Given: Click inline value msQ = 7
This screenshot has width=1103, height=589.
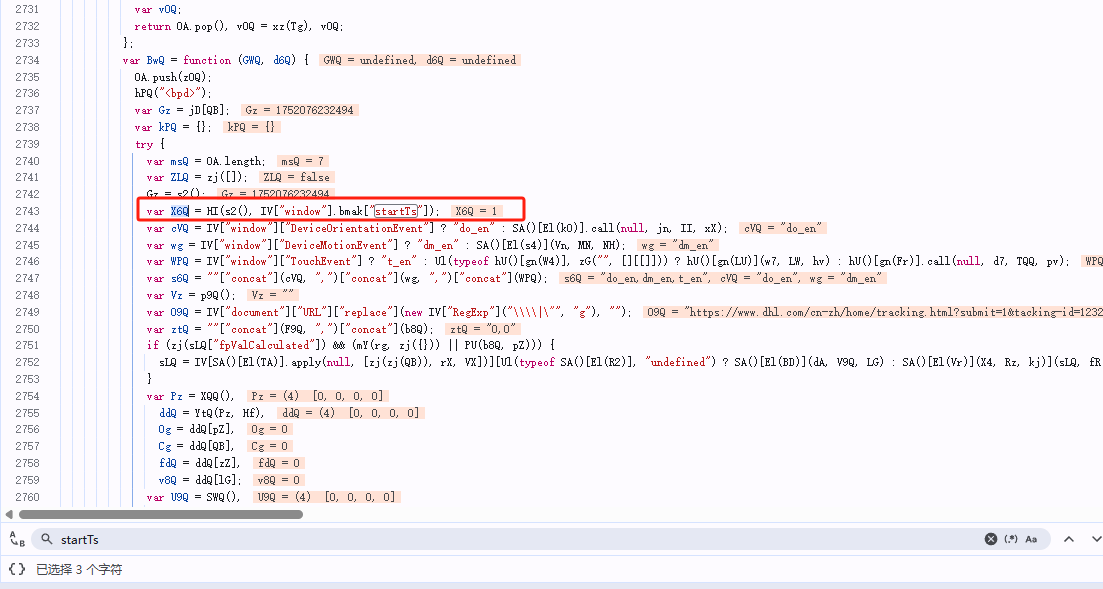Looking at the screenshot, I should [302, 161].
